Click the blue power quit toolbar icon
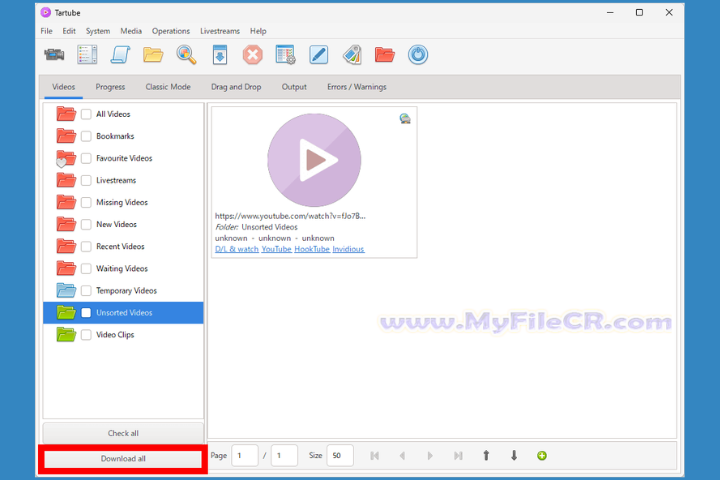 (x=418, y=55)
